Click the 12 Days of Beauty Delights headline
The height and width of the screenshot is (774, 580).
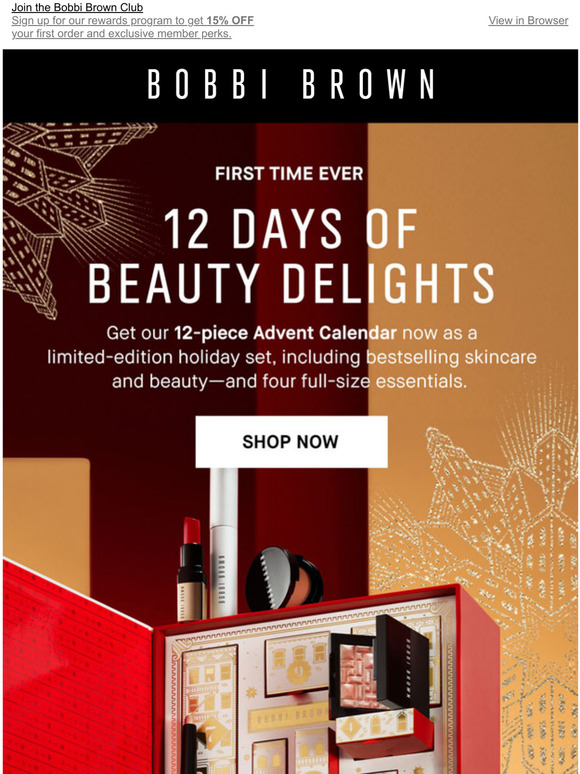tap(291, 256)
